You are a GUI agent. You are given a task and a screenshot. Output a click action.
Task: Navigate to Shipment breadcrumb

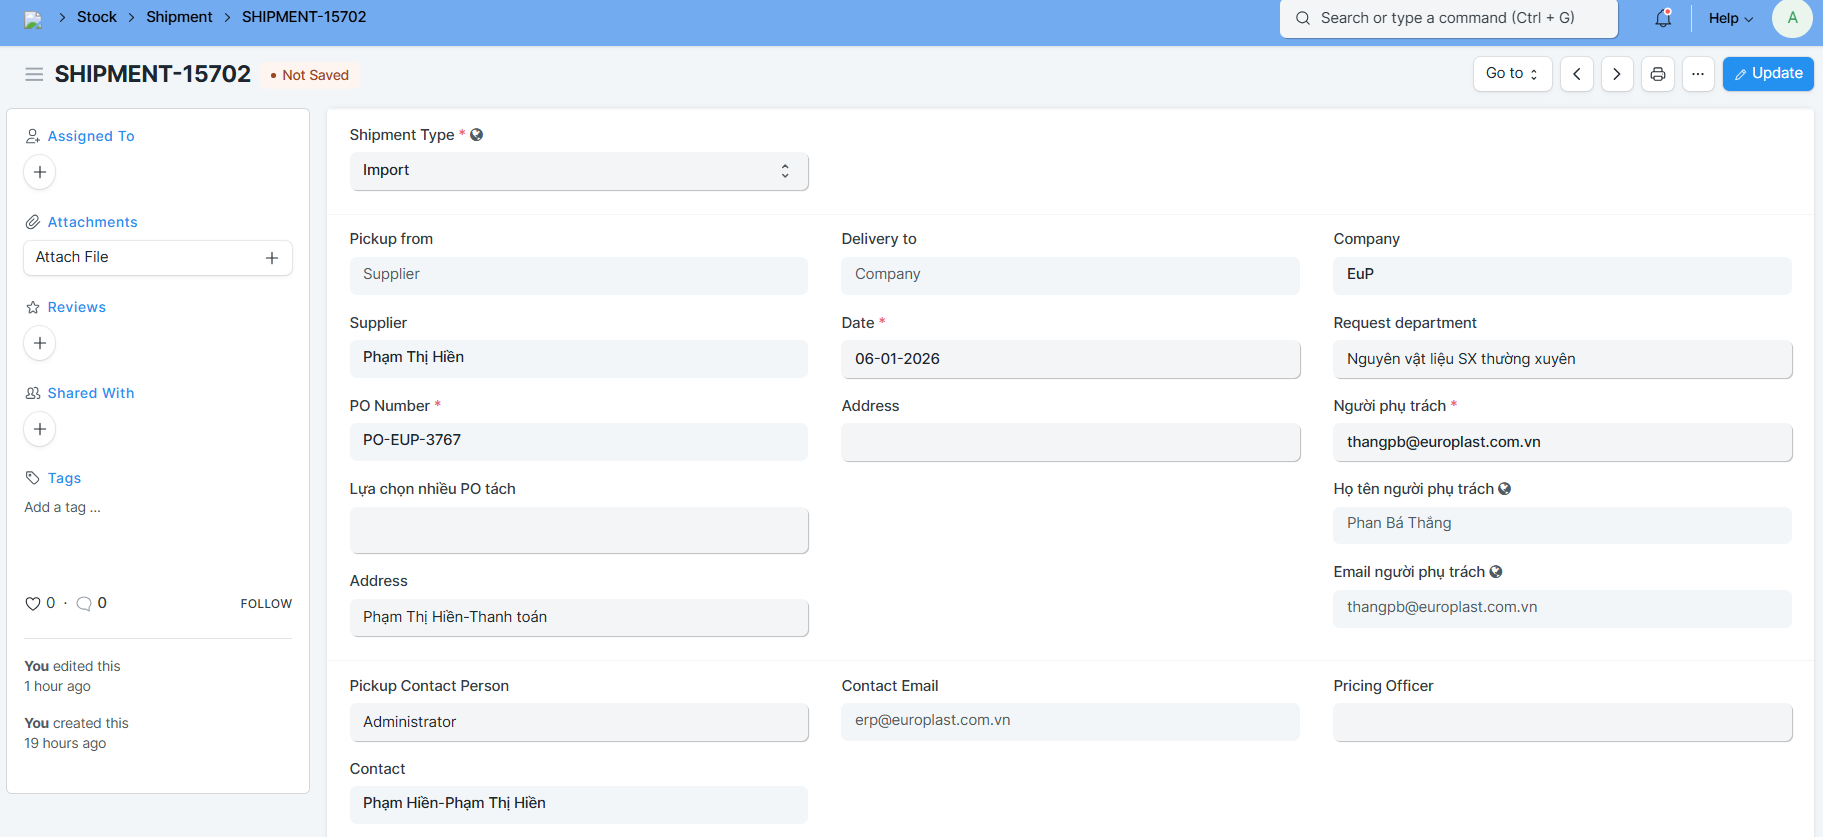pyautogui.click(x=179, y=17)
